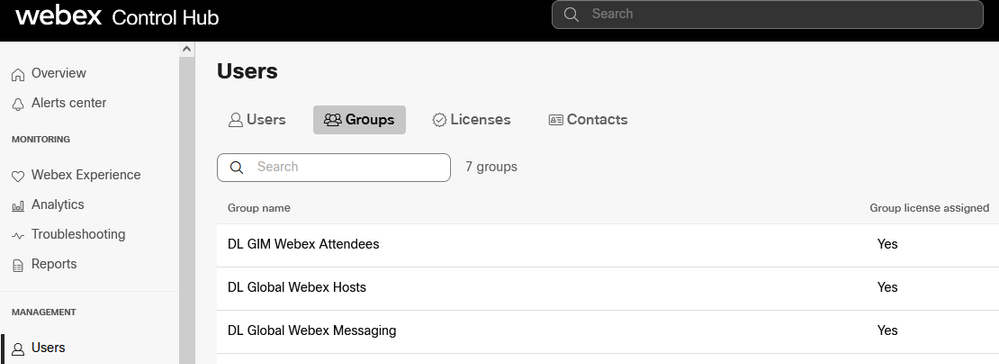Viewport: 999px width, 364px height.
Task: Click the Alerts center bell icon
Action: click(18, 104)
